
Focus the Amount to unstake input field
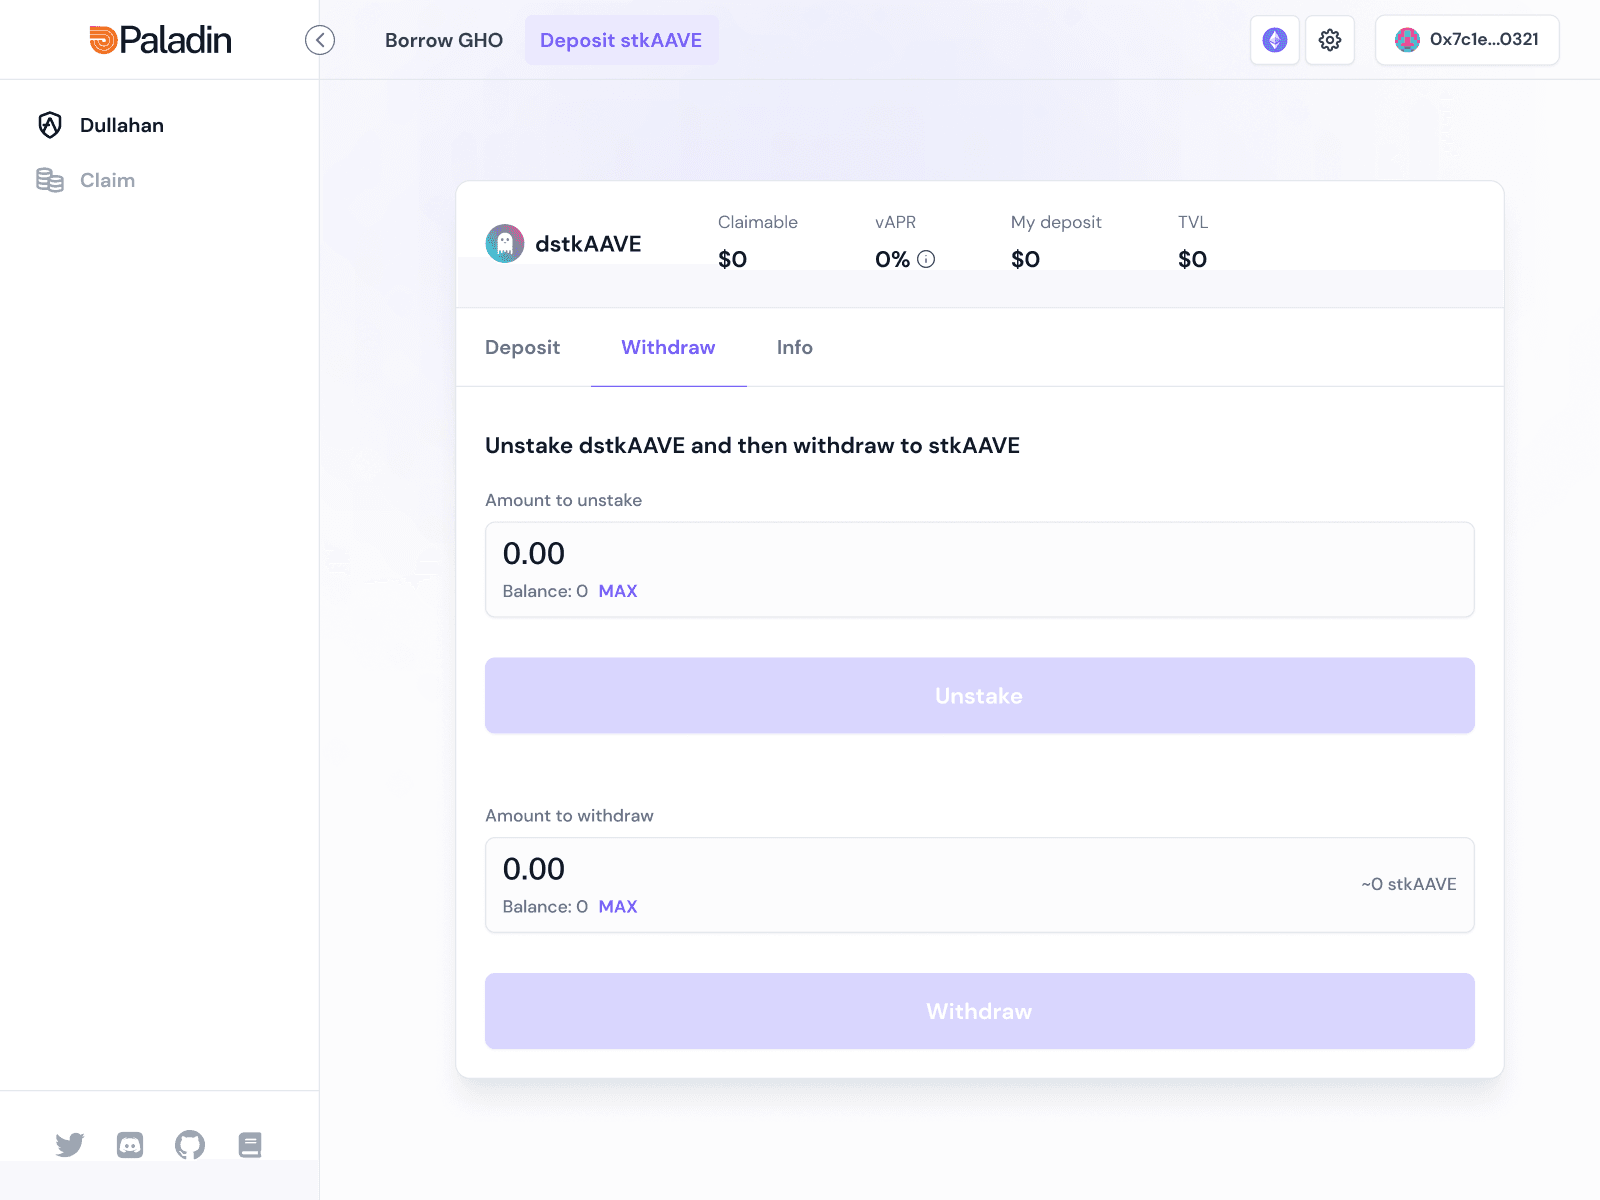(x=980, y=569)
